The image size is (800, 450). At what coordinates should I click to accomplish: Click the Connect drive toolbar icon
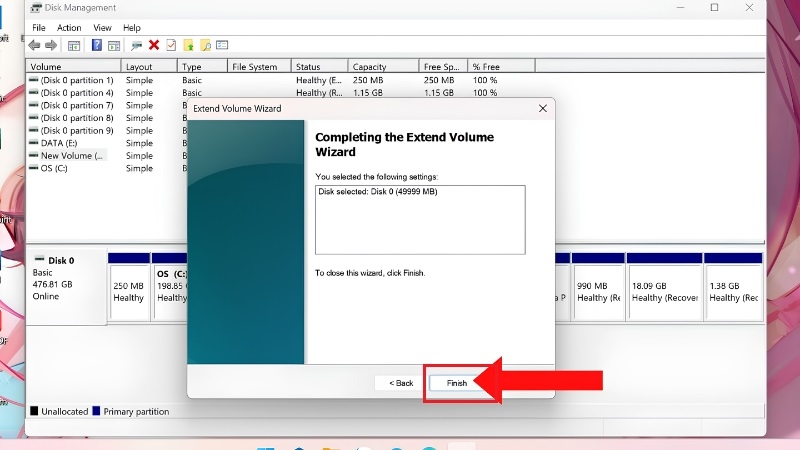[x=136, y=45]
